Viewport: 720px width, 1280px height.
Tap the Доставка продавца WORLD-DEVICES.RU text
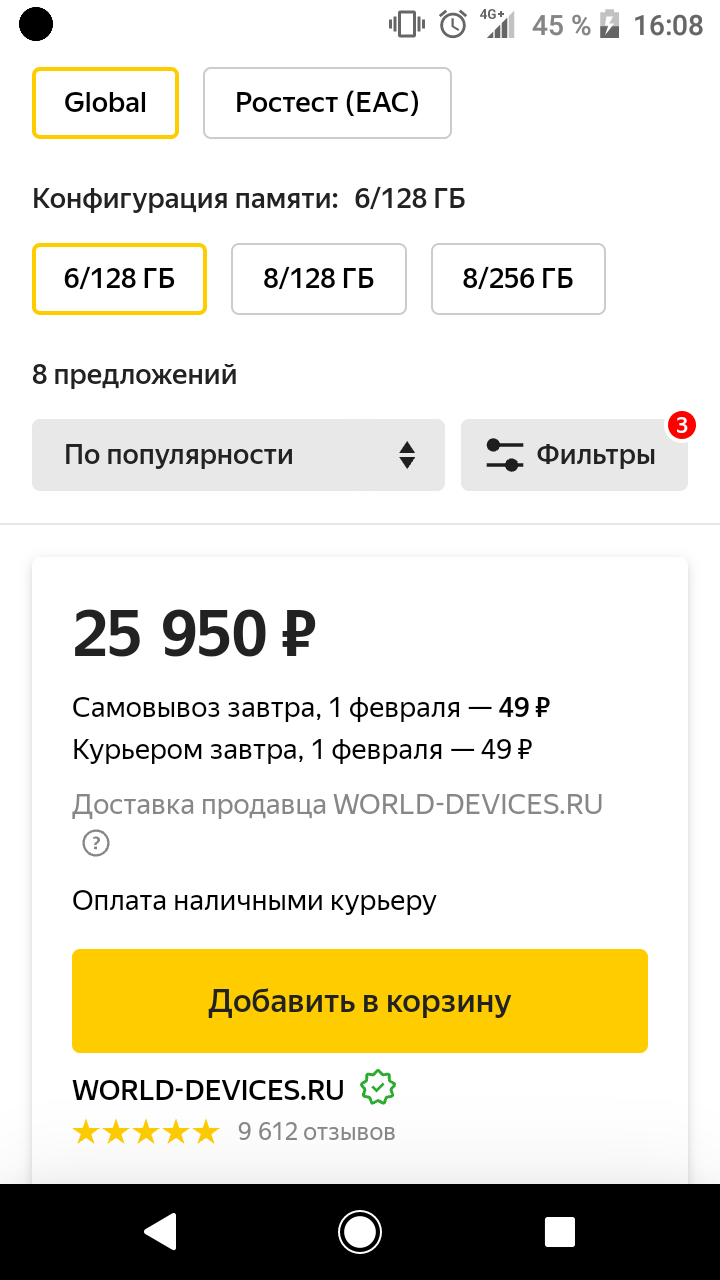point(338,804)
